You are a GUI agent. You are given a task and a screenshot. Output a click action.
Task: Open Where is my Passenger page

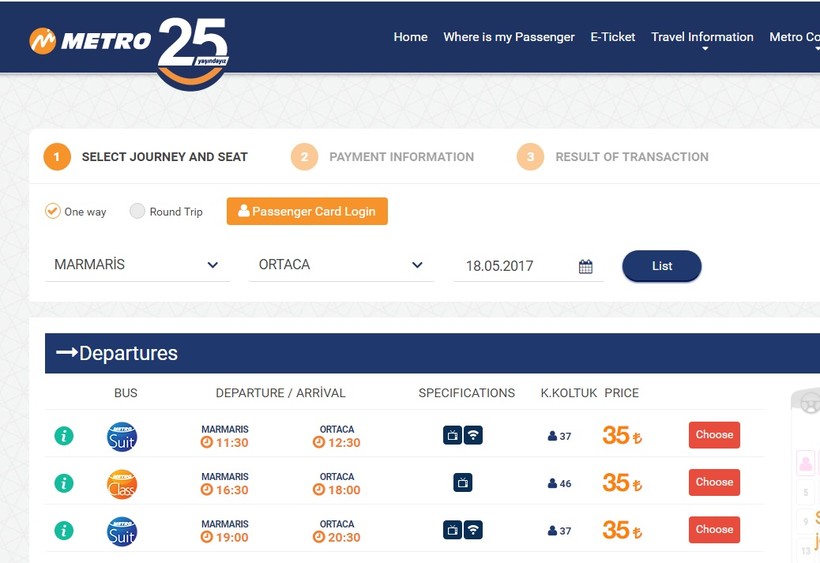509,37
